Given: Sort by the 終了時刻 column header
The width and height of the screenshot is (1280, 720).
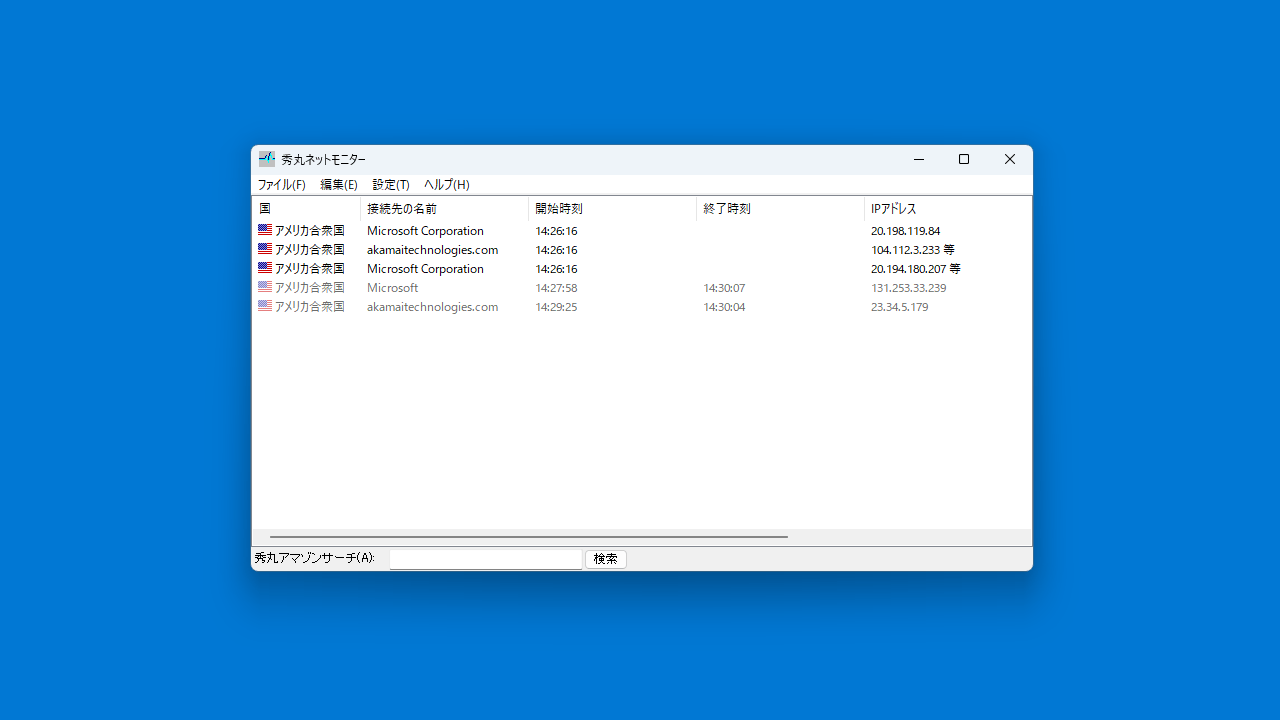Looking at the screenshot, I should point(780,209).
